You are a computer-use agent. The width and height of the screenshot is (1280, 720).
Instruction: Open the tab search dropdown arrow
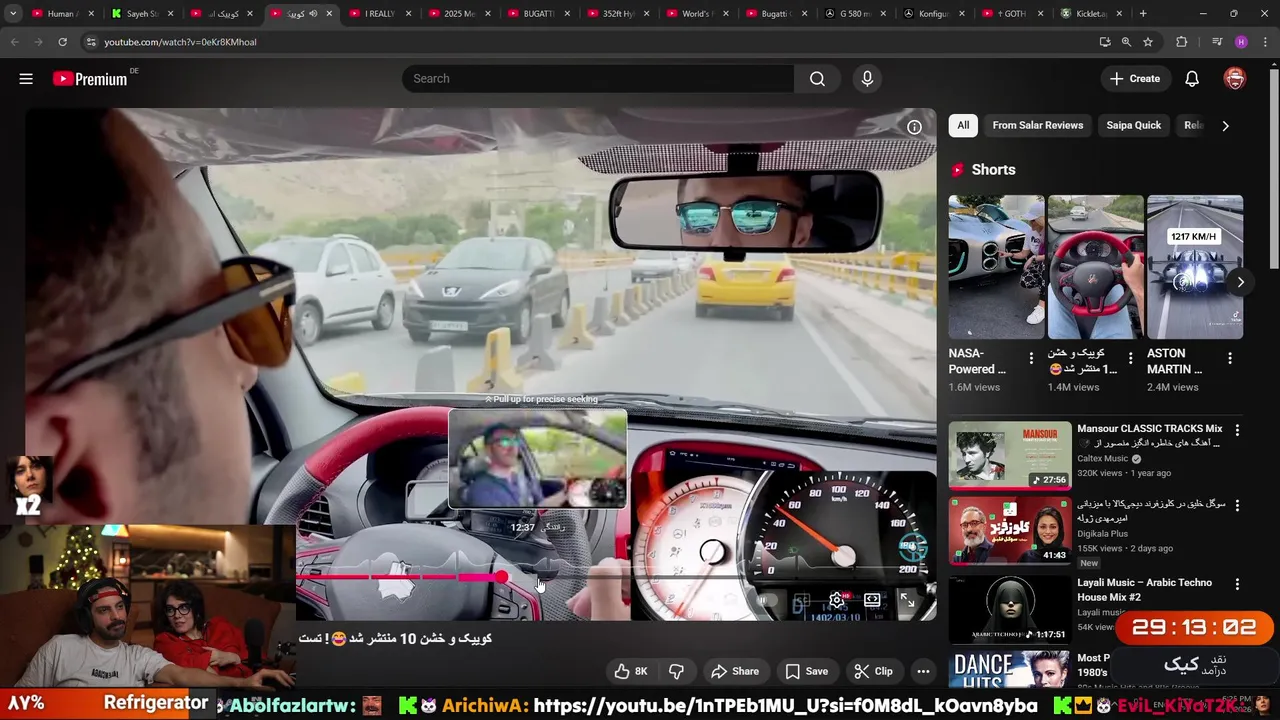pos(13,14)
